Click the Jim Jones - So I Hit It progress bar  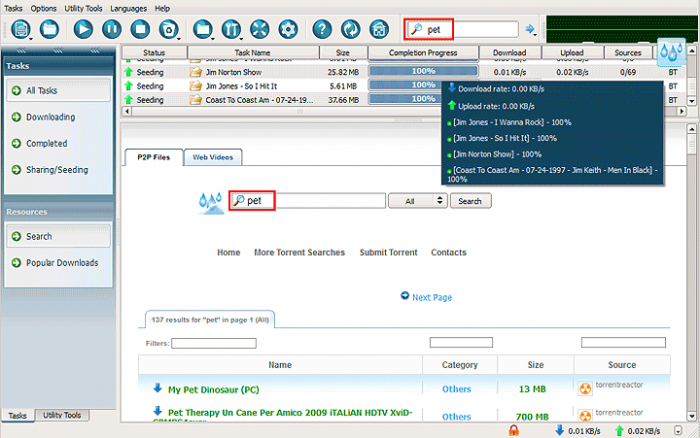click(405, 85)
